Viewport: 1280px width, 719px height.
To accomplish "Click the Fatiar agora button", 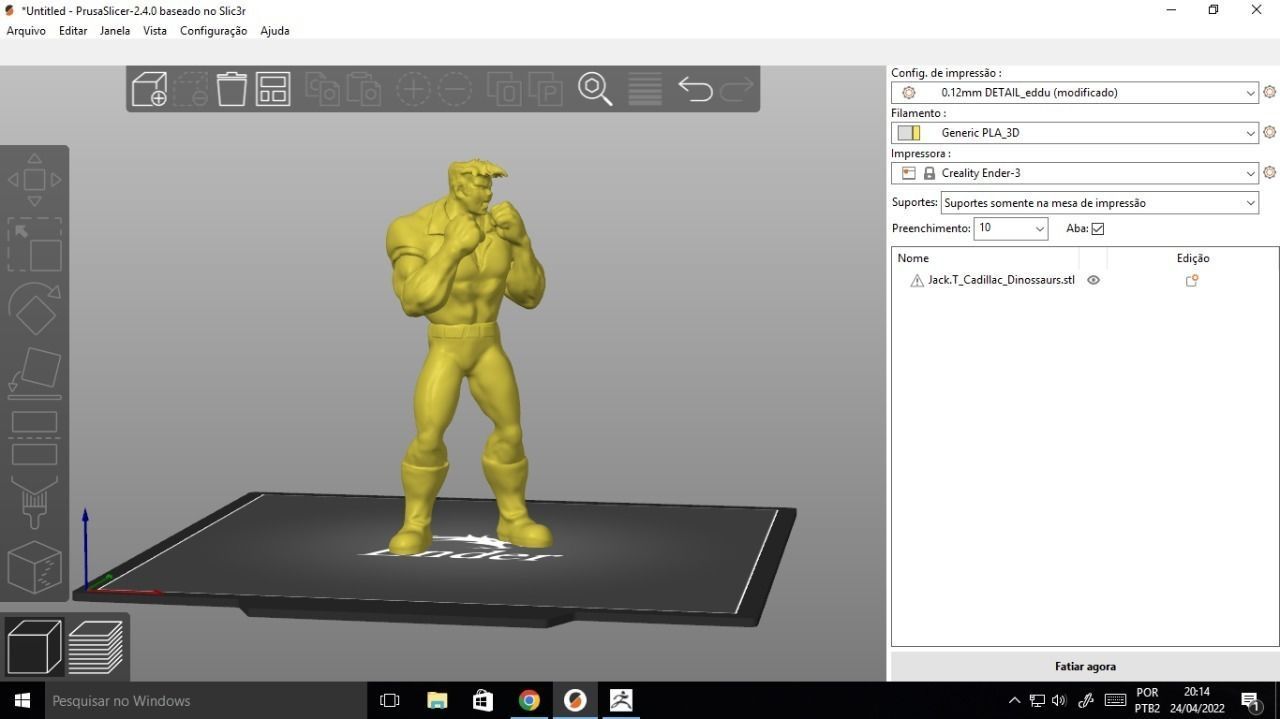I will click(1085, 666).
